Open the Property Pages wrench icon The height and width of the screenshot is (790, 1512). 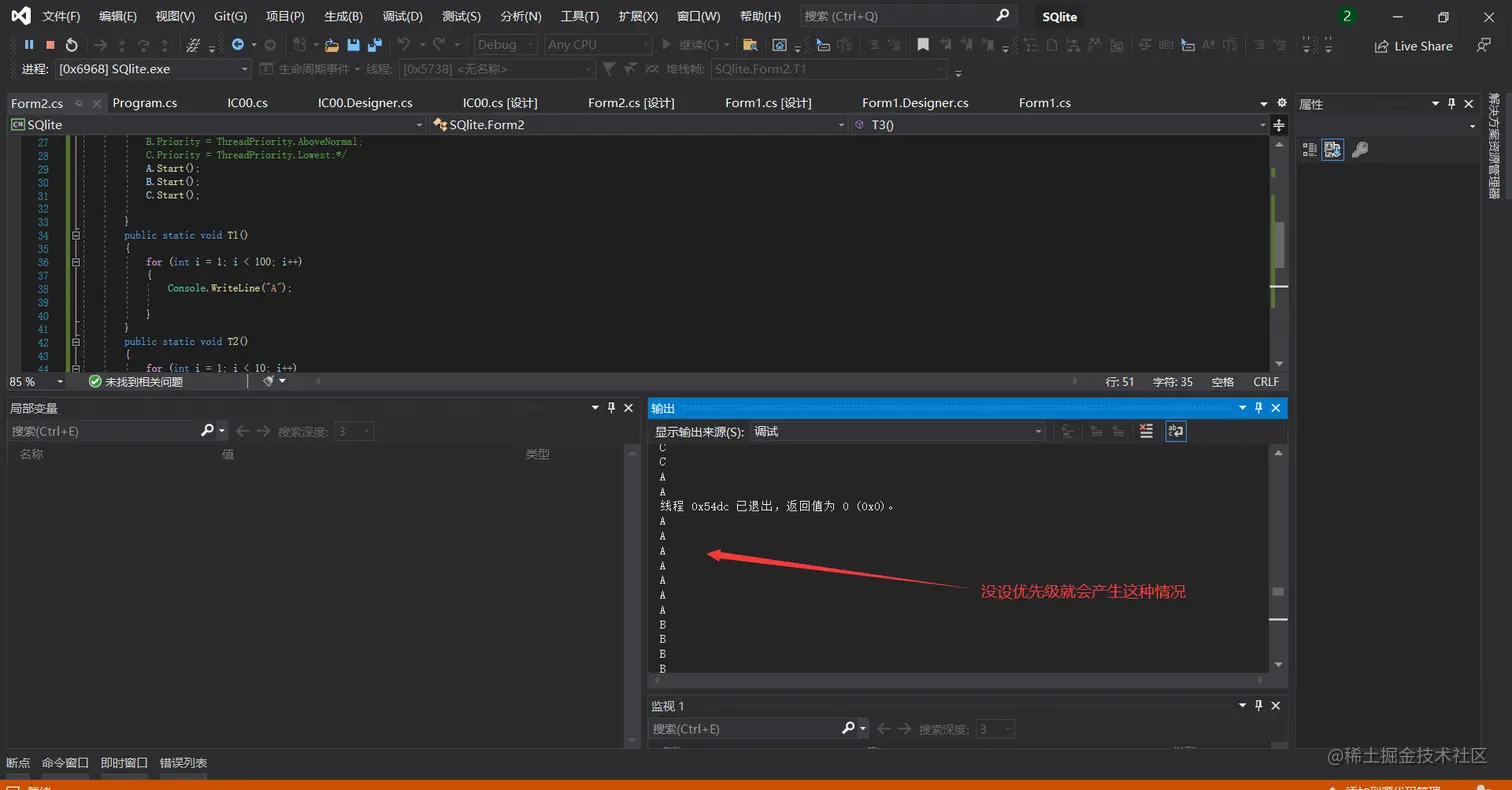pyautogui.click(x=1359, y=149)
